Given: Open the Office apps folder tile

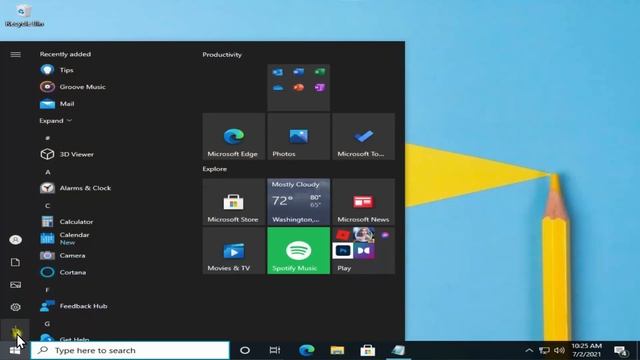Looking at the screenshot, I should point(298,87).
